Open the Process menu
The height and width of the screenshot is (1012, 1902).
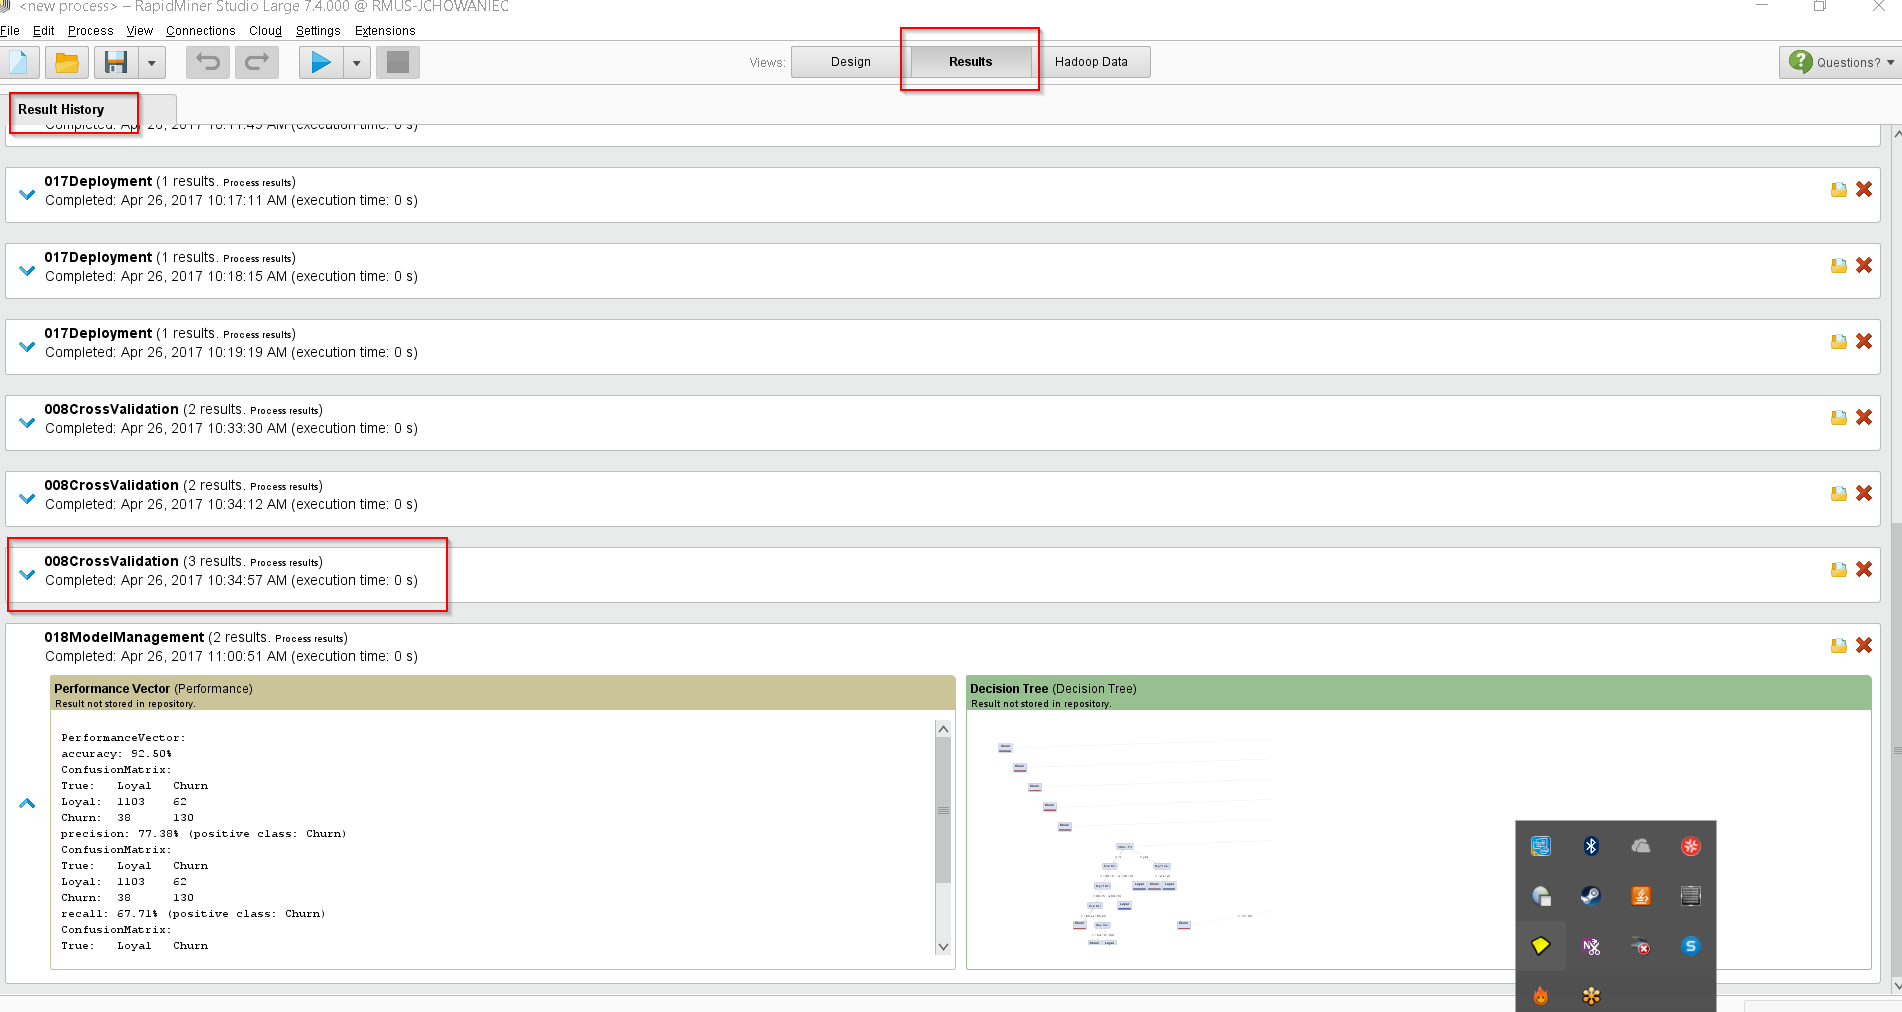pyautogui.click(x=91, y=31)
